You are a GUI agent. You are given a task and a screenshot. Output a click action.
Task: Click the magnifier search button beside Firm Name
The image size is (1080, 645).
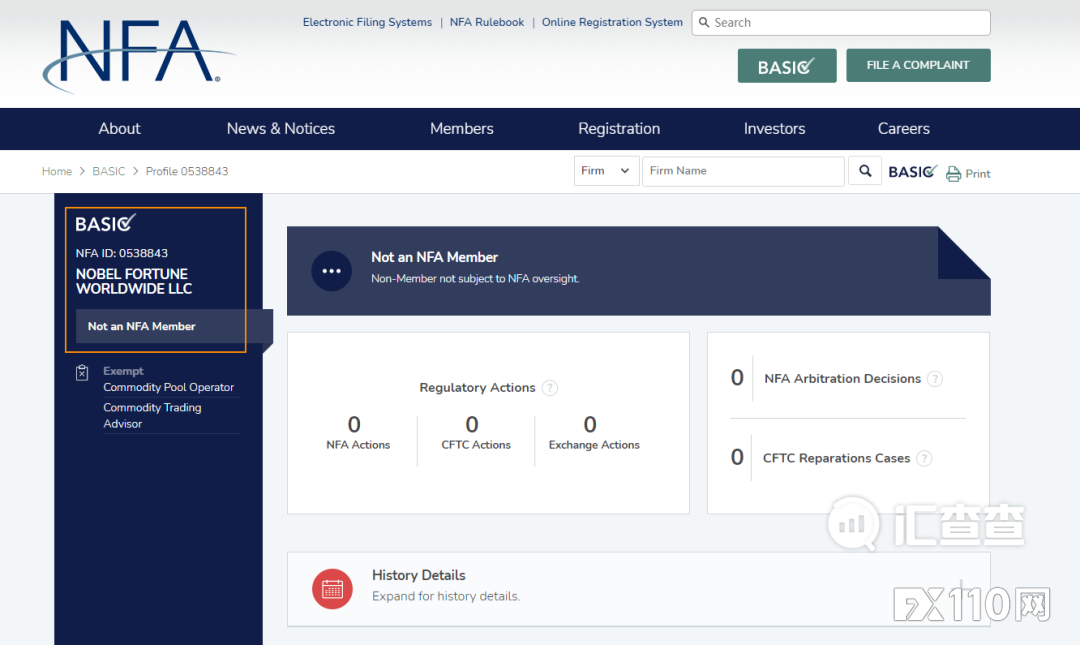(865, 171)
